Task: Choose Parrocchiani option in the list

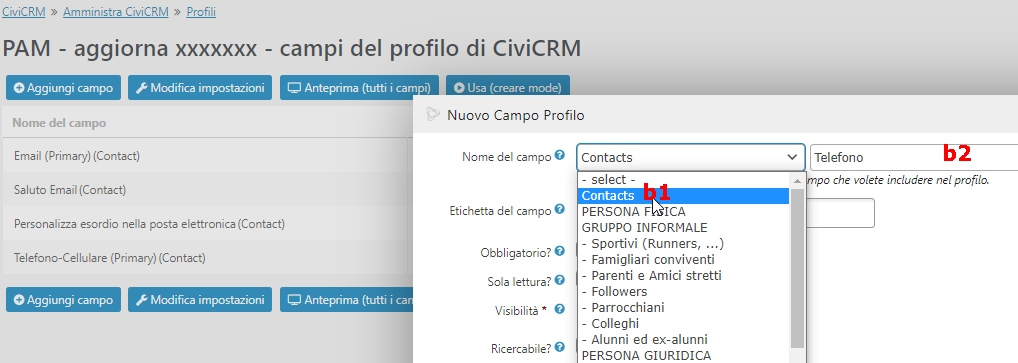Action: pyautogui.click(x=684, y=307)
